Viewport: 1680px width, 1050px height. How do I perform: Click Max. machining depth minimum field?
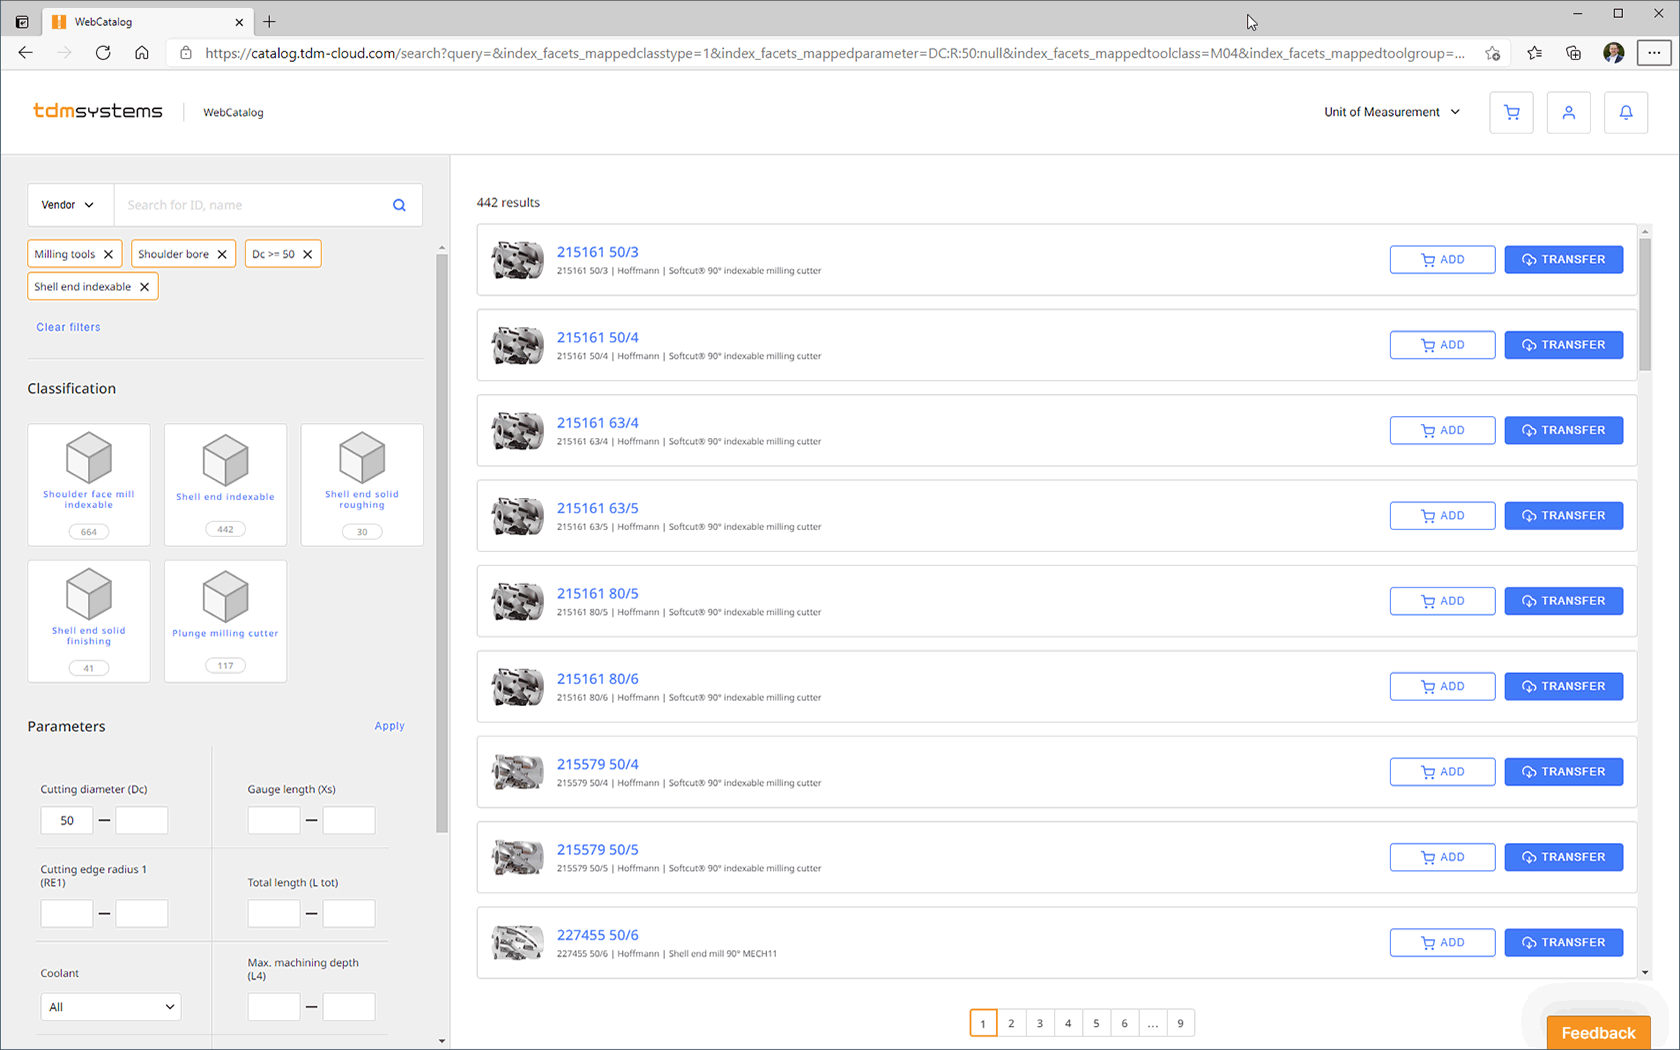click(274, 1007)
